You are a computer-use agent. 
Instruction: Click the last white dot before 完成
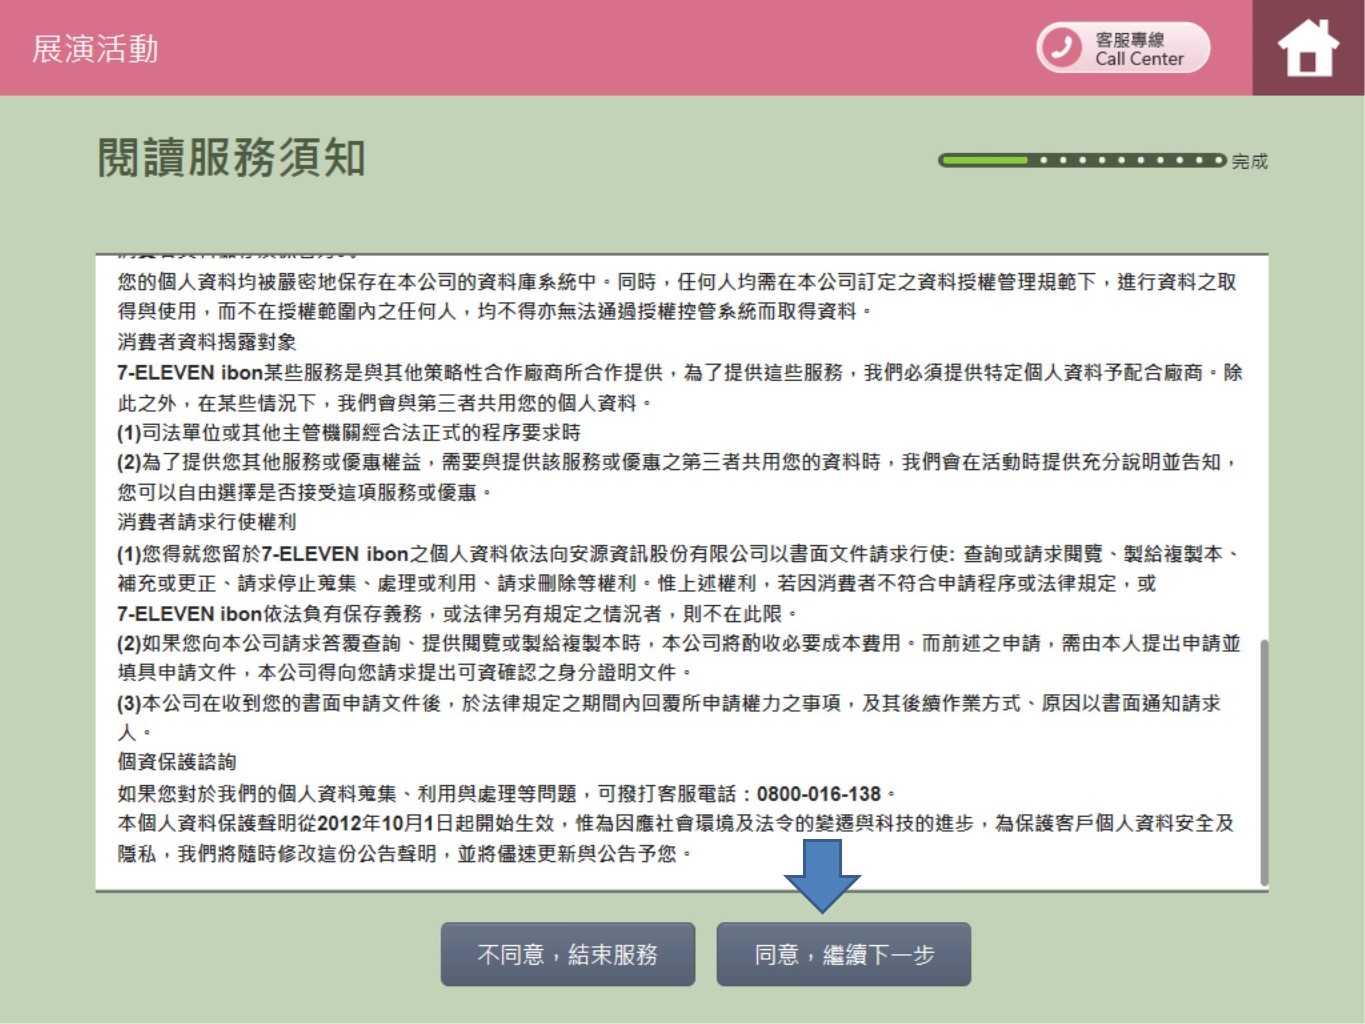(x=1217, y=160)
